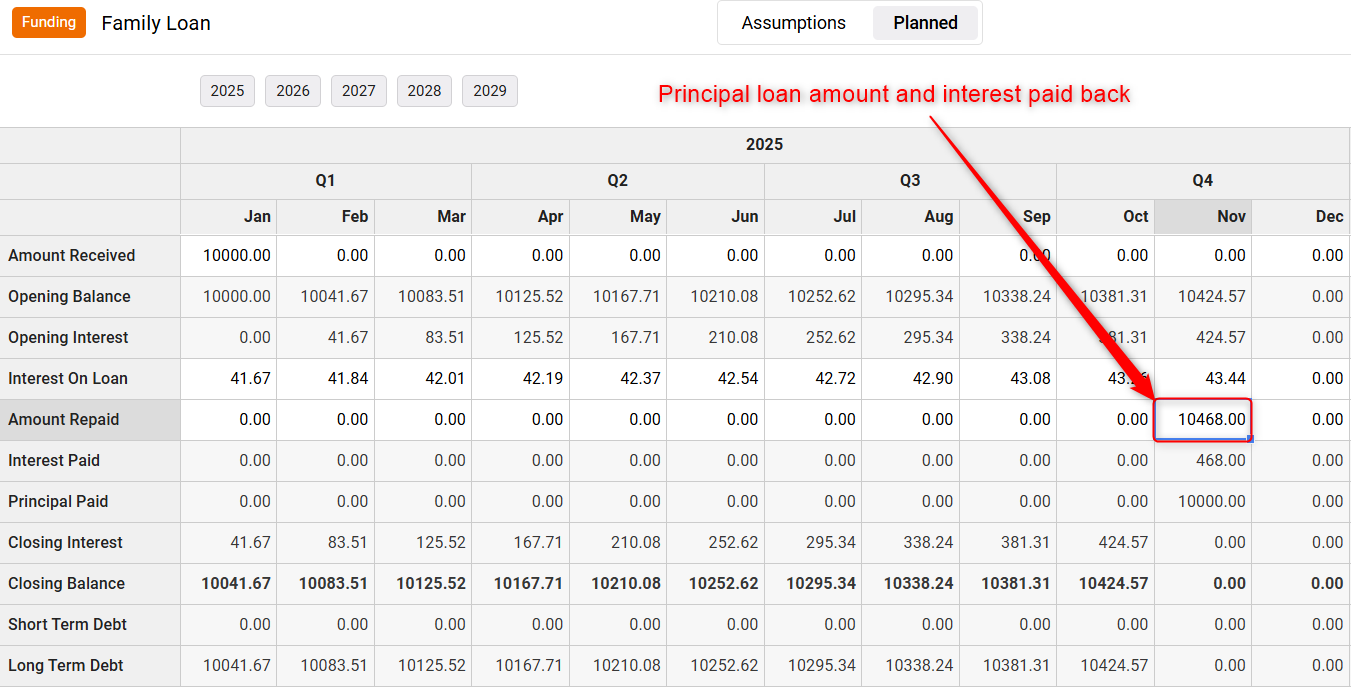This screenshot has height=695, width=1351.
Task: Click the Opening Interest row label
Action: (x=90, y=338)
